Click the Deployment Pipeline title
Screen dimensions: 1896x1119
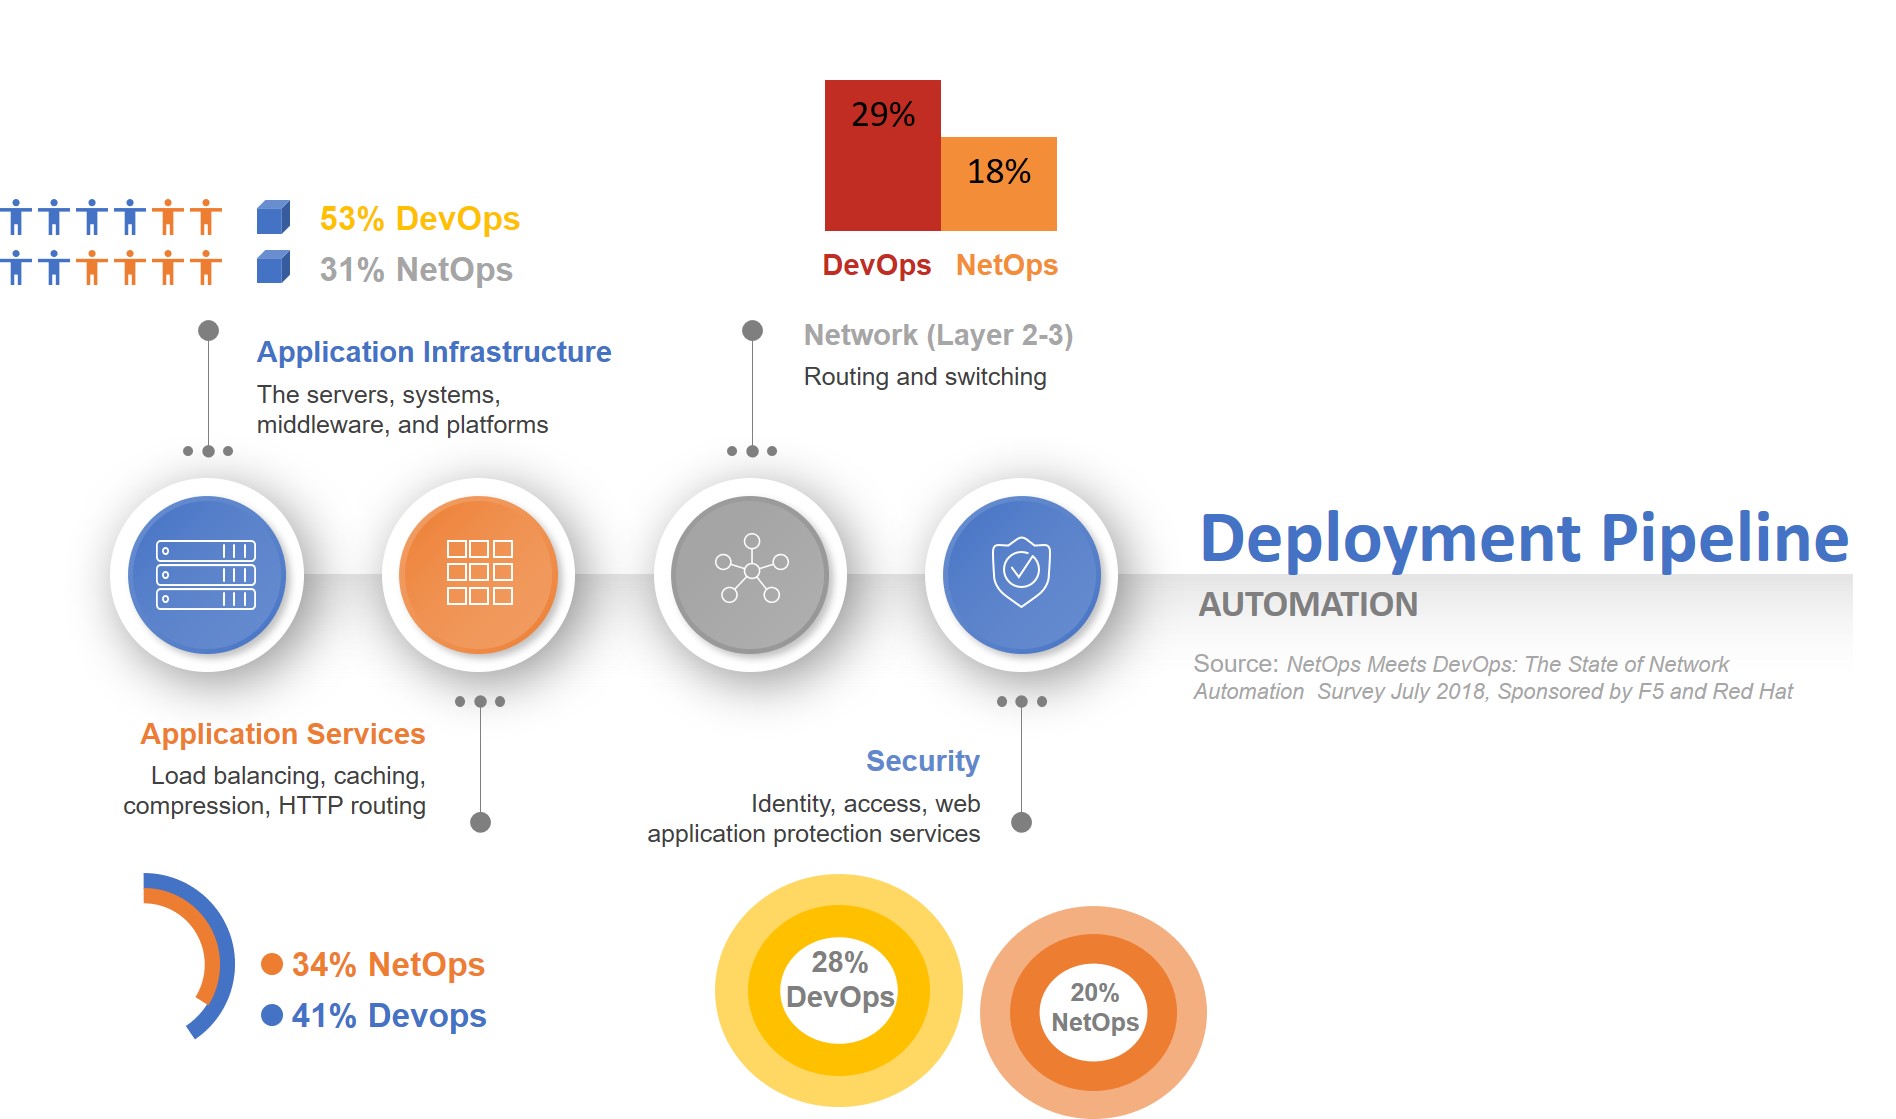tap(1524, 538)
